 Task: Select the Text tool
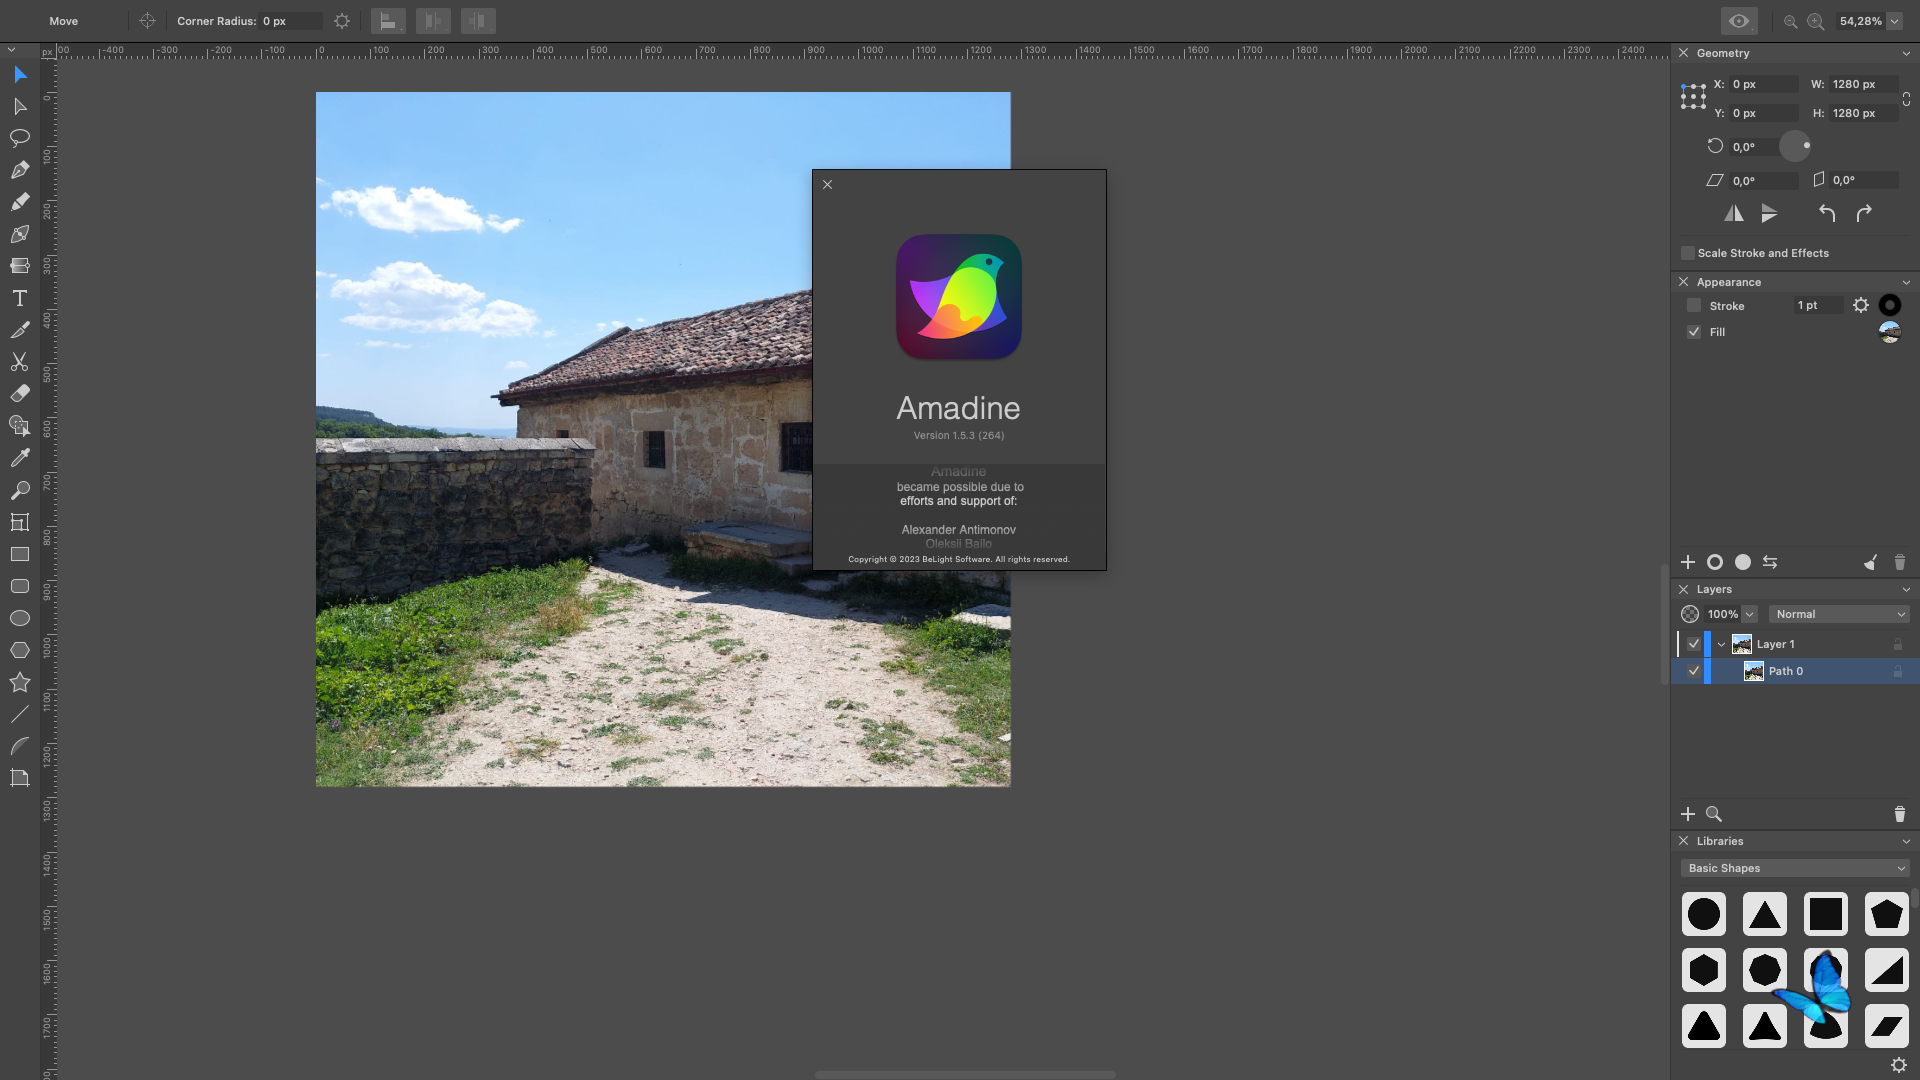tap(19, 298)
